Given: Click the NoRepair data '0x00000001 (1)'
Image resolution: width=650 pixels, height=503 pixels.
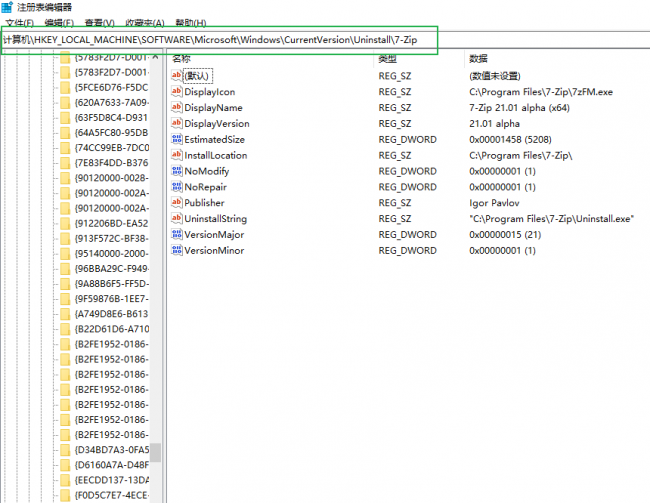Looking at the screenshot, I should tap(502, 187).
